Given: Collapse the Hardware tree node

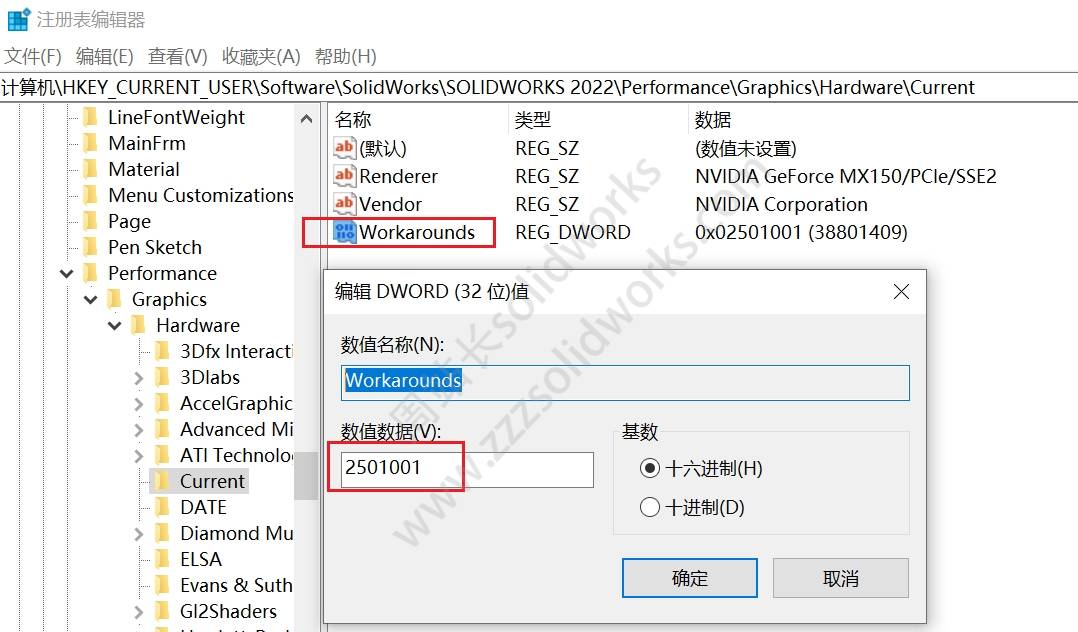Looking at the screenshot, I should point(115,325).
